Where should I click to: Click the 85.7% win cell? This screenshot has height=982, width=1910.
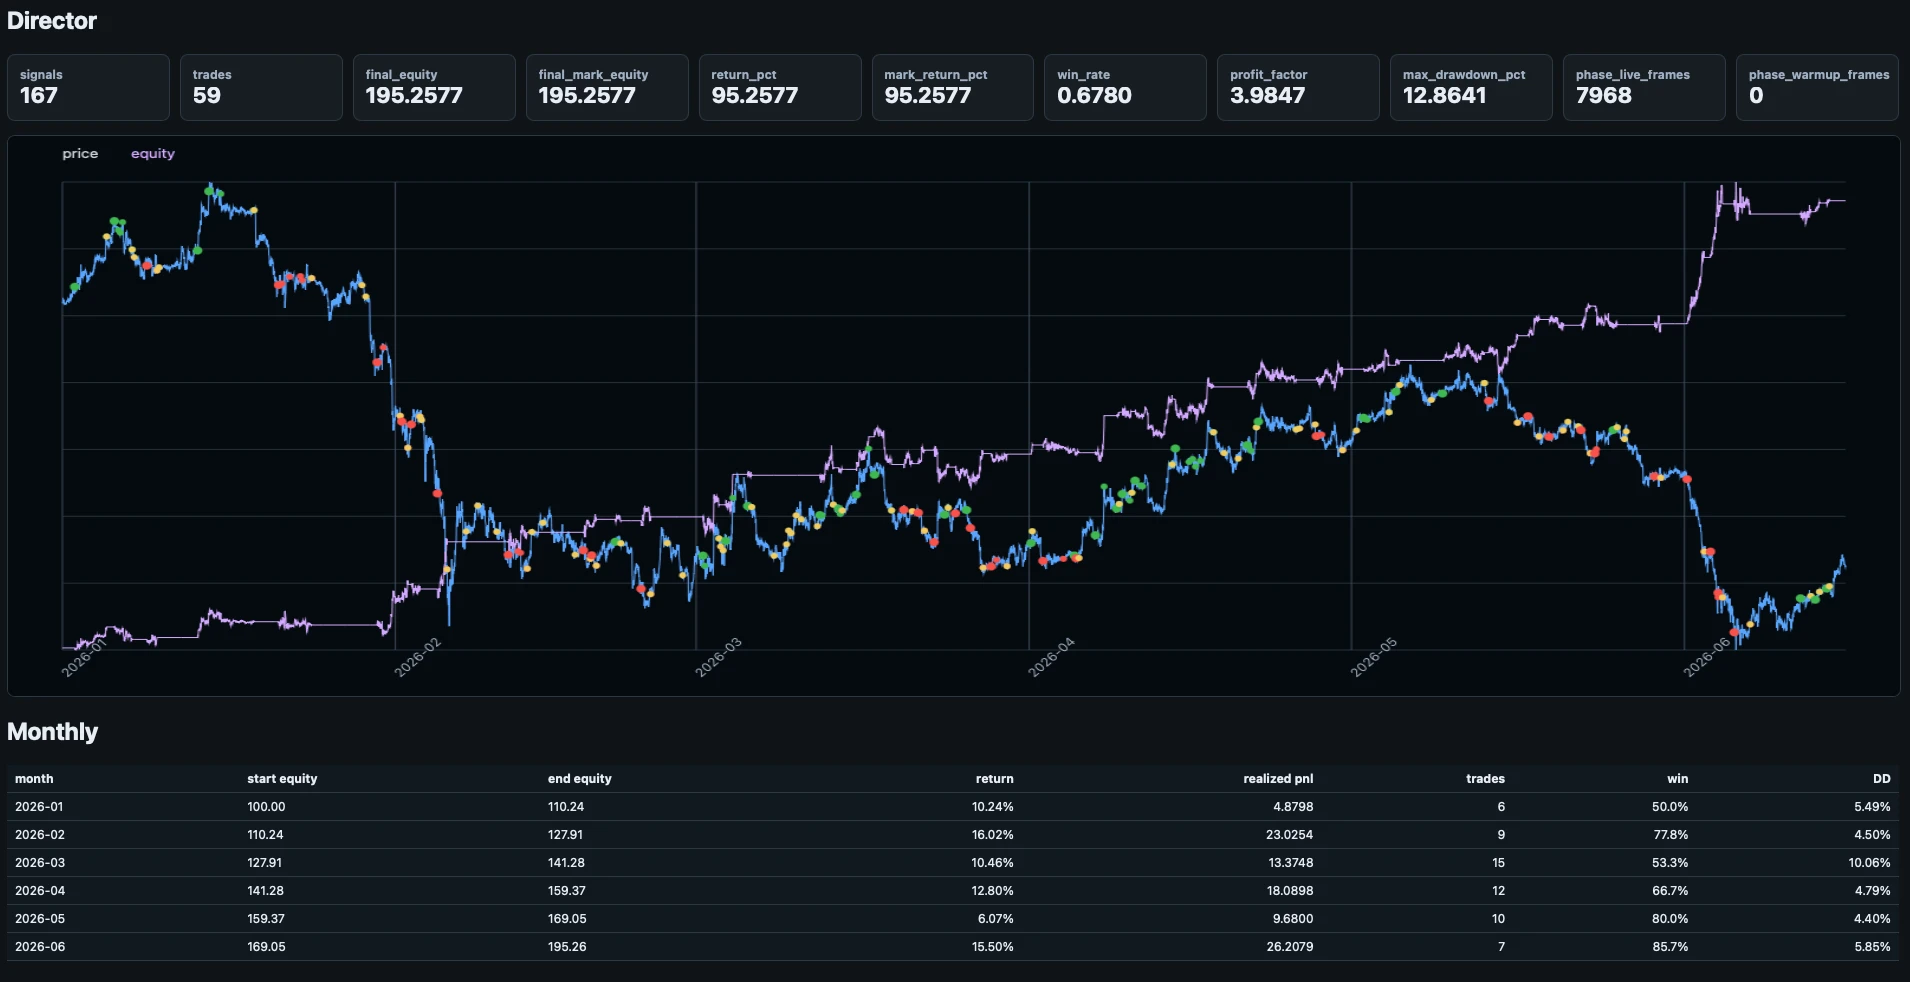pyautogui.click(x=1670, y=947)
